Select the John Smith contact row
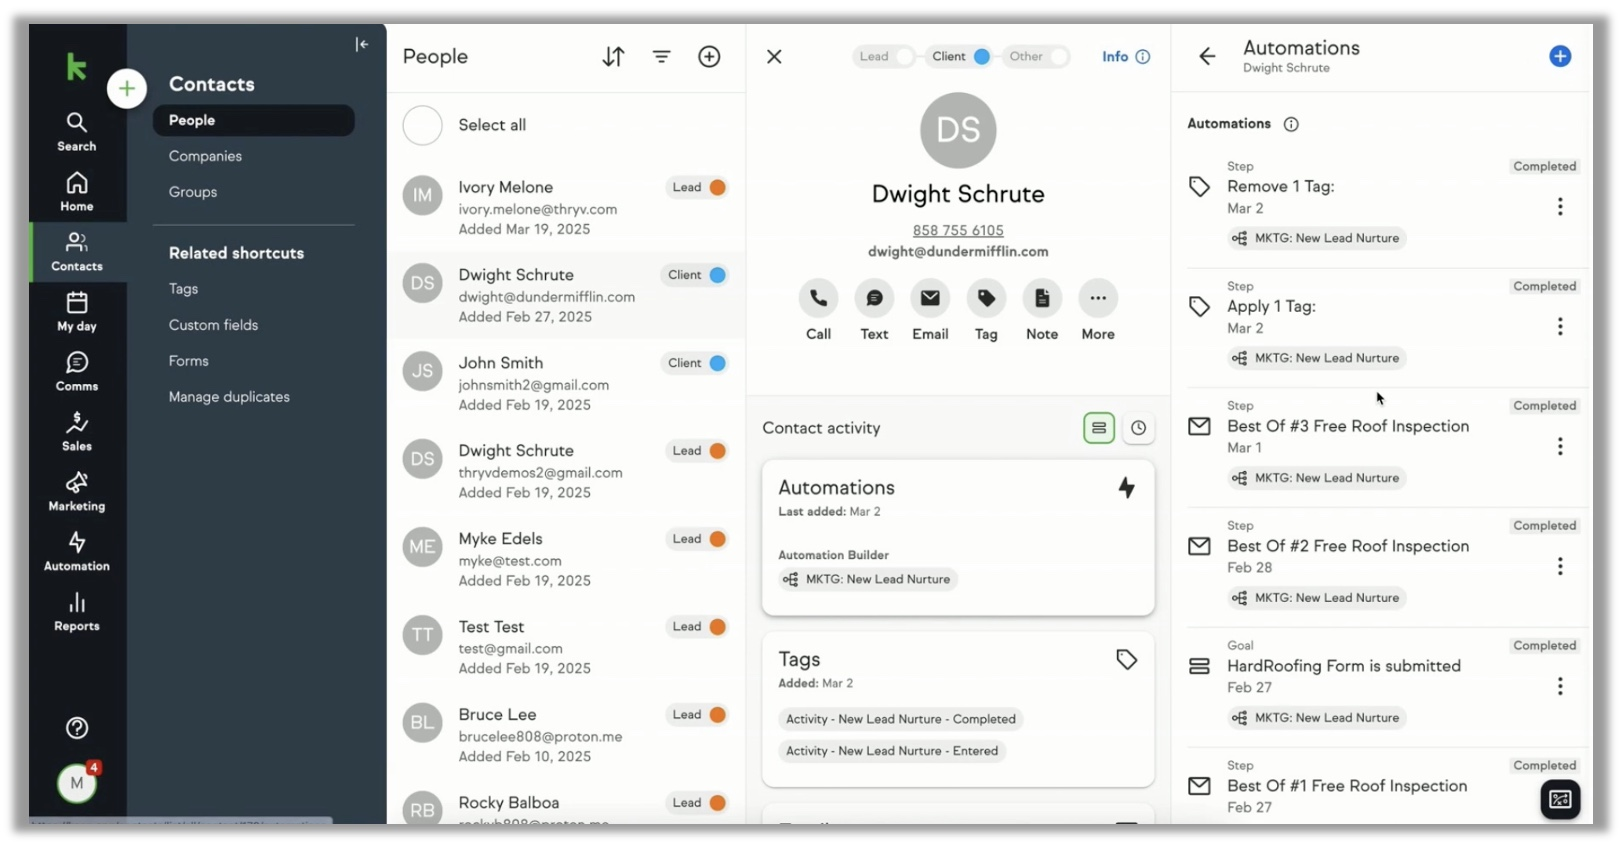1622x844 pixels. click(566, 384)
